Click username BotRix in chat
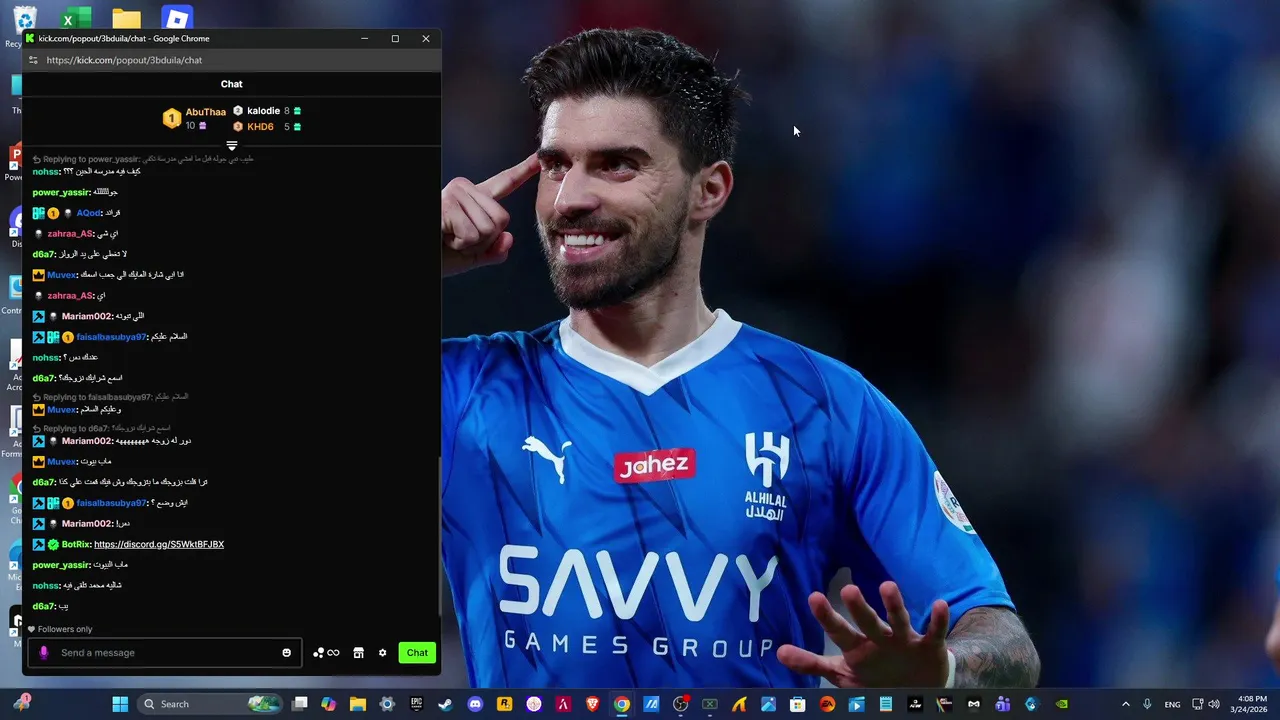 pos(75,545)
